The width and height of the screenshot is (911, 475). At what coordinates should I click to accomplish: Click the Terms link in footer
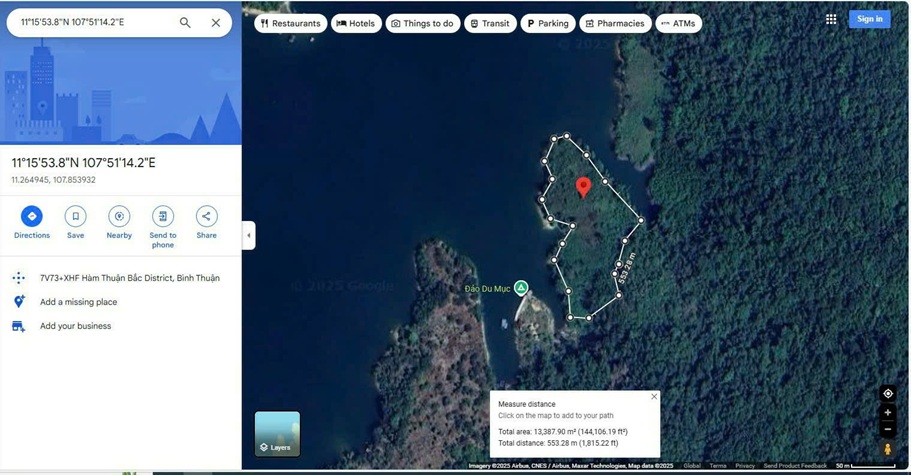click(718, 466)
